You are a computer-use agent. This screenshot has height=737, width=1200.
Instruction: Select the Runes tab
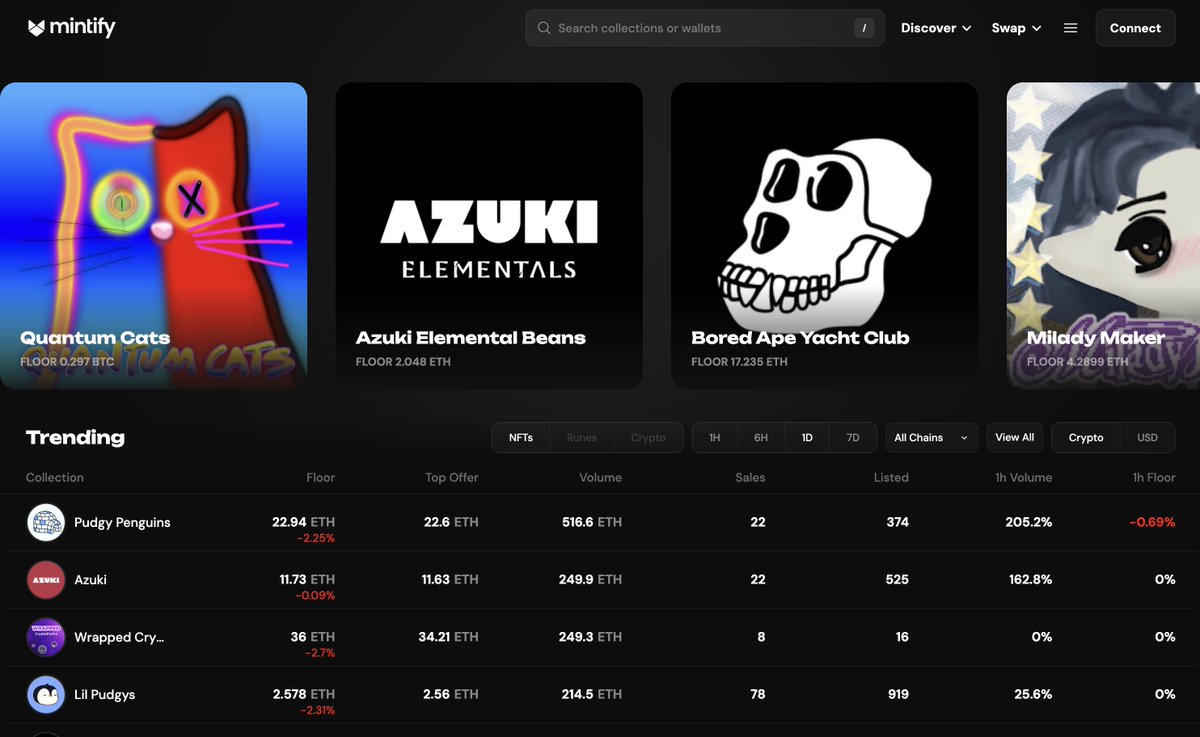coord(581,438)
